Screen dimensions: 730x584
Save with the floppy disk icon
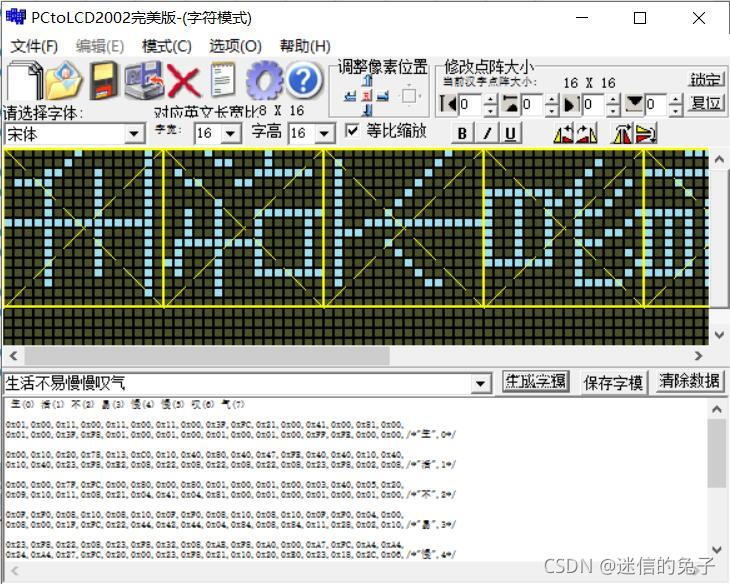103,81
